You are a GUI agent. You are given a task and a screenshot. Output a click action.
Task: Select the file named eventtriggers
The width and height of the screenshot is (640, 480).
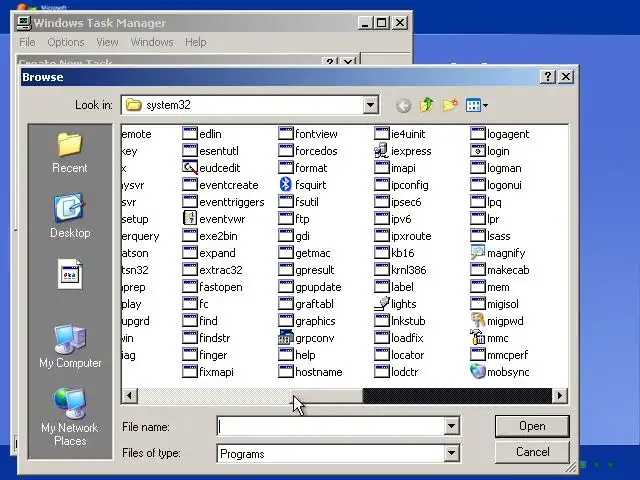click(232, 202)
